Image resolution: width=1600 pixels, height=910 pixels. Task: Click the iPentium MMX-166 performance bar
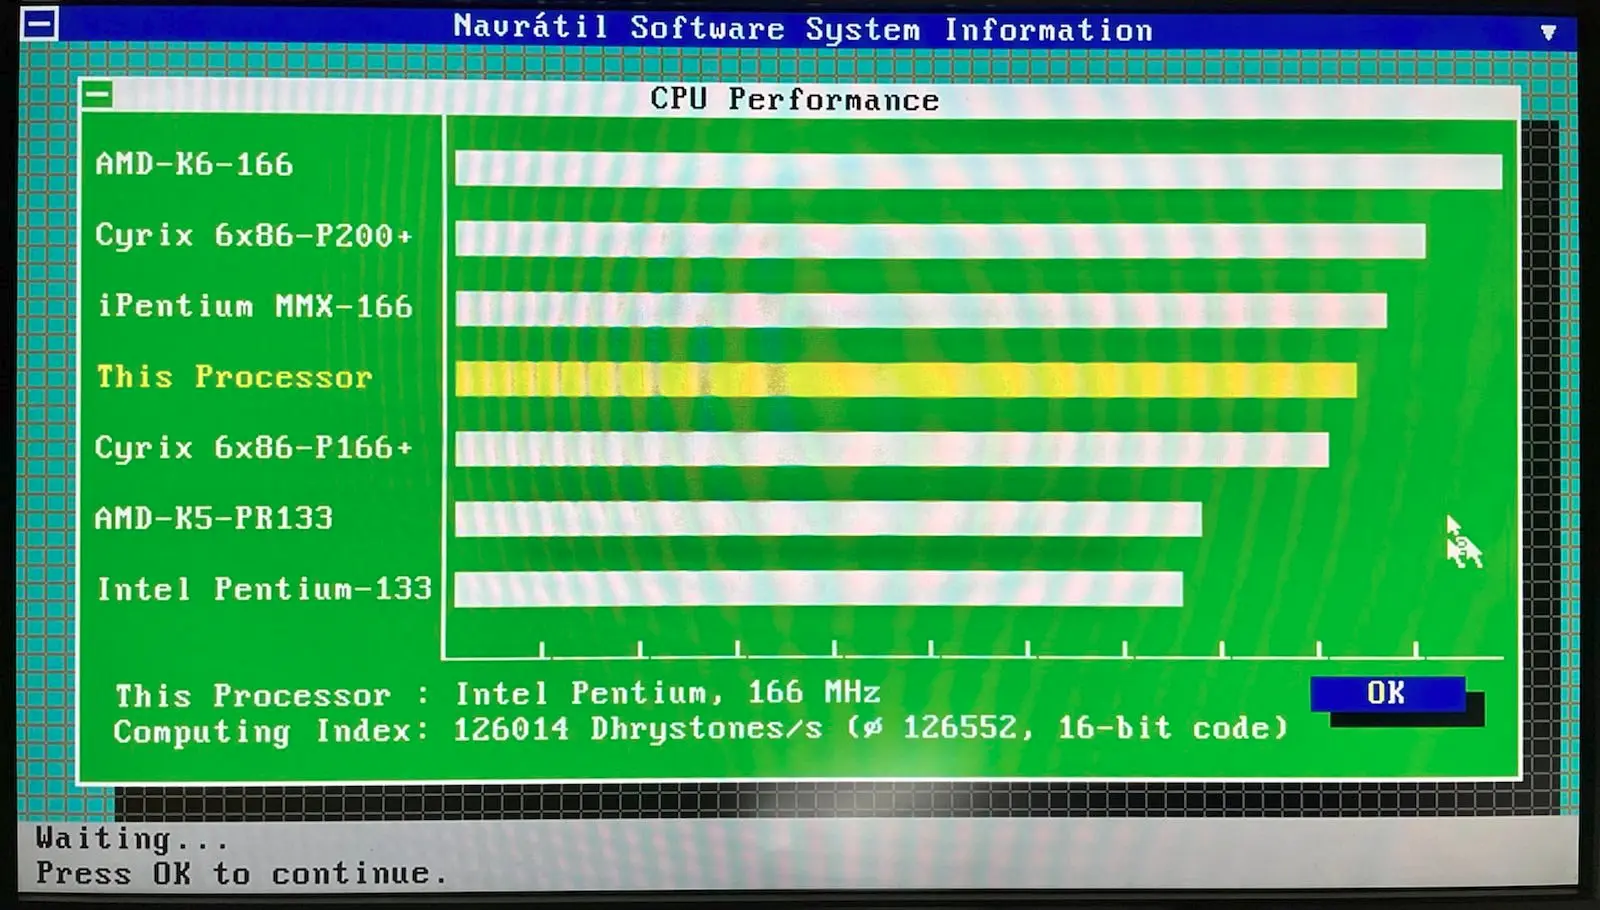[x=921, y=310]
